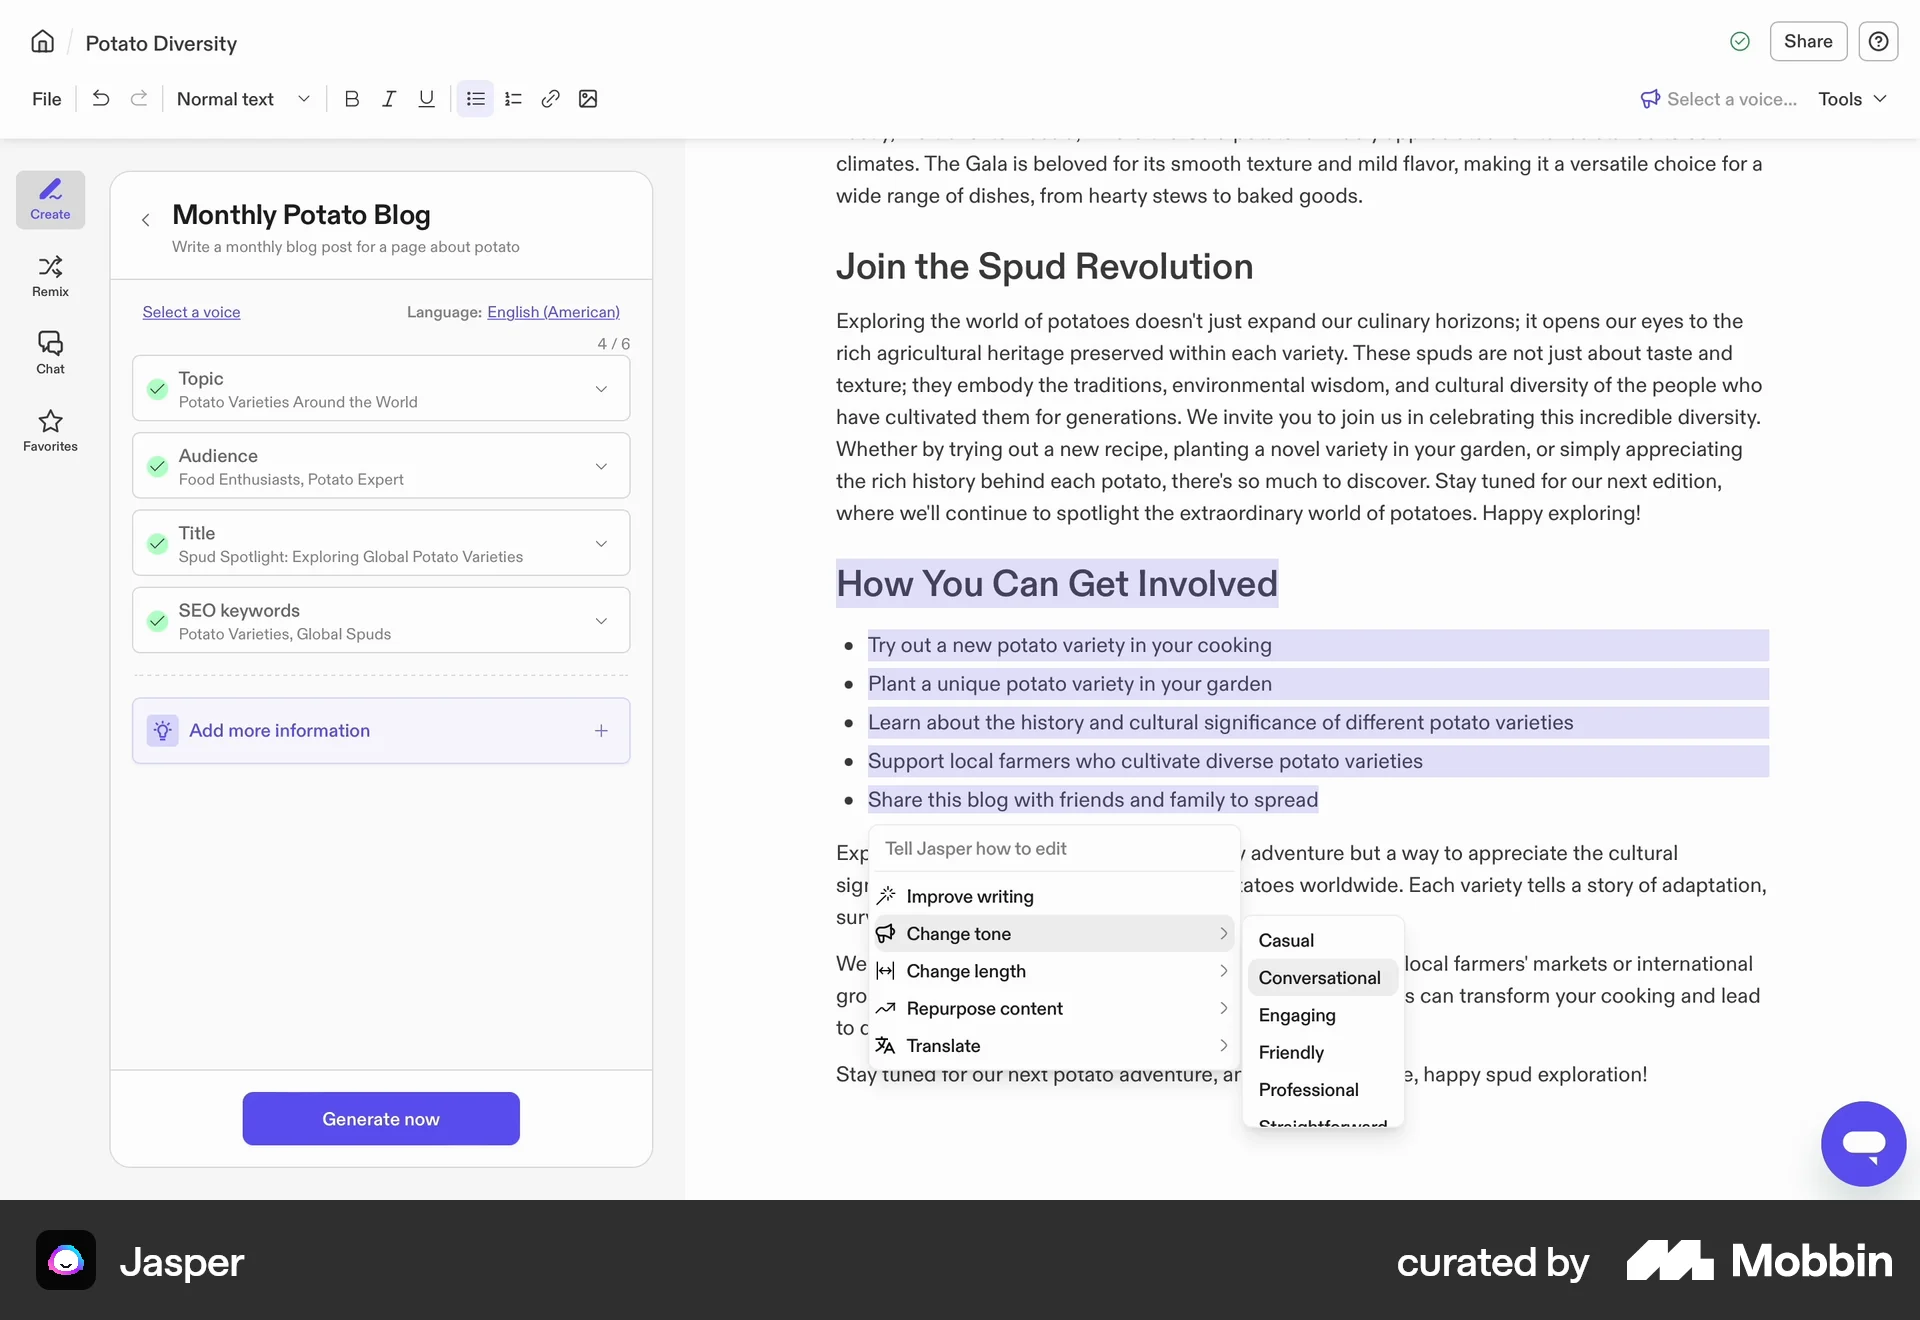Expand the Topic field
Screen dimensions: 1920x1320
click(x=601, y=389)
